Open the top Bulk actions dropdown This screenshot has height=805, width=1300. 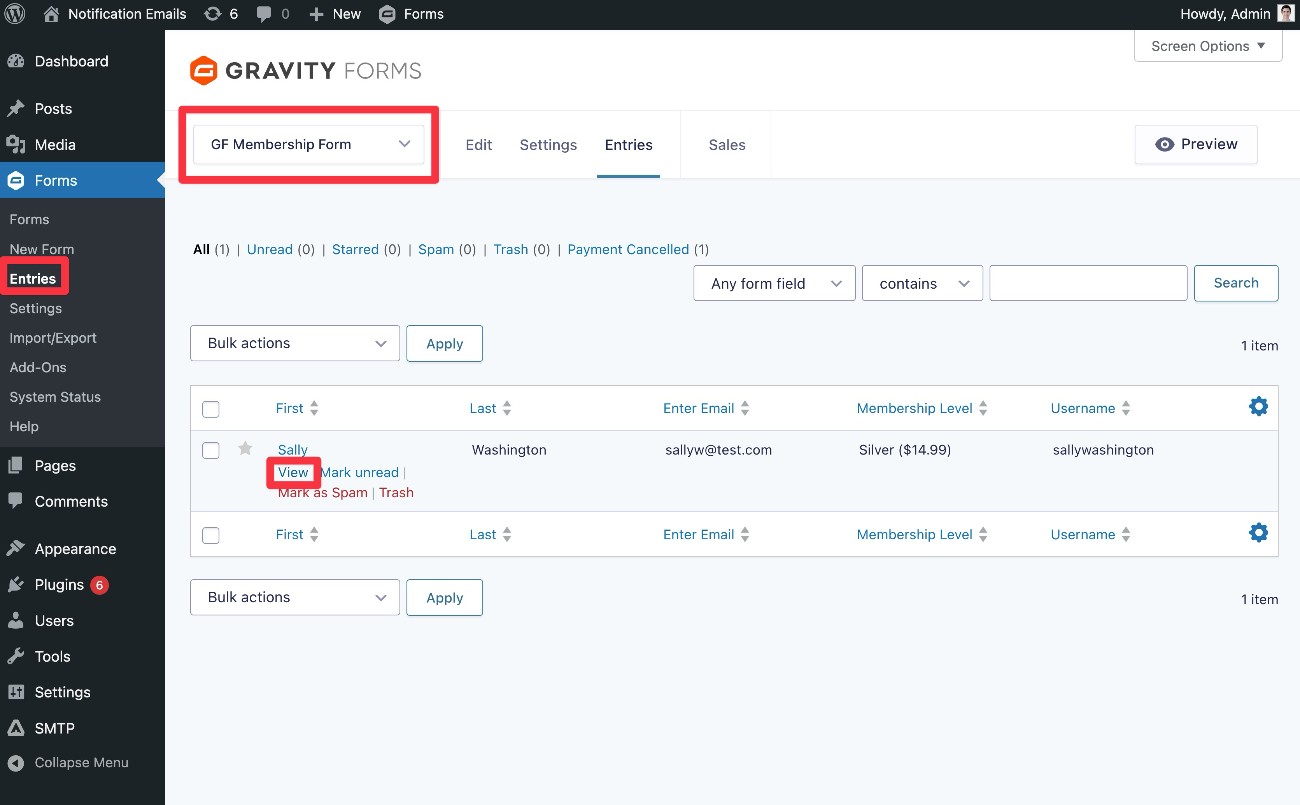pyautogui.click(x=295, y=343)
